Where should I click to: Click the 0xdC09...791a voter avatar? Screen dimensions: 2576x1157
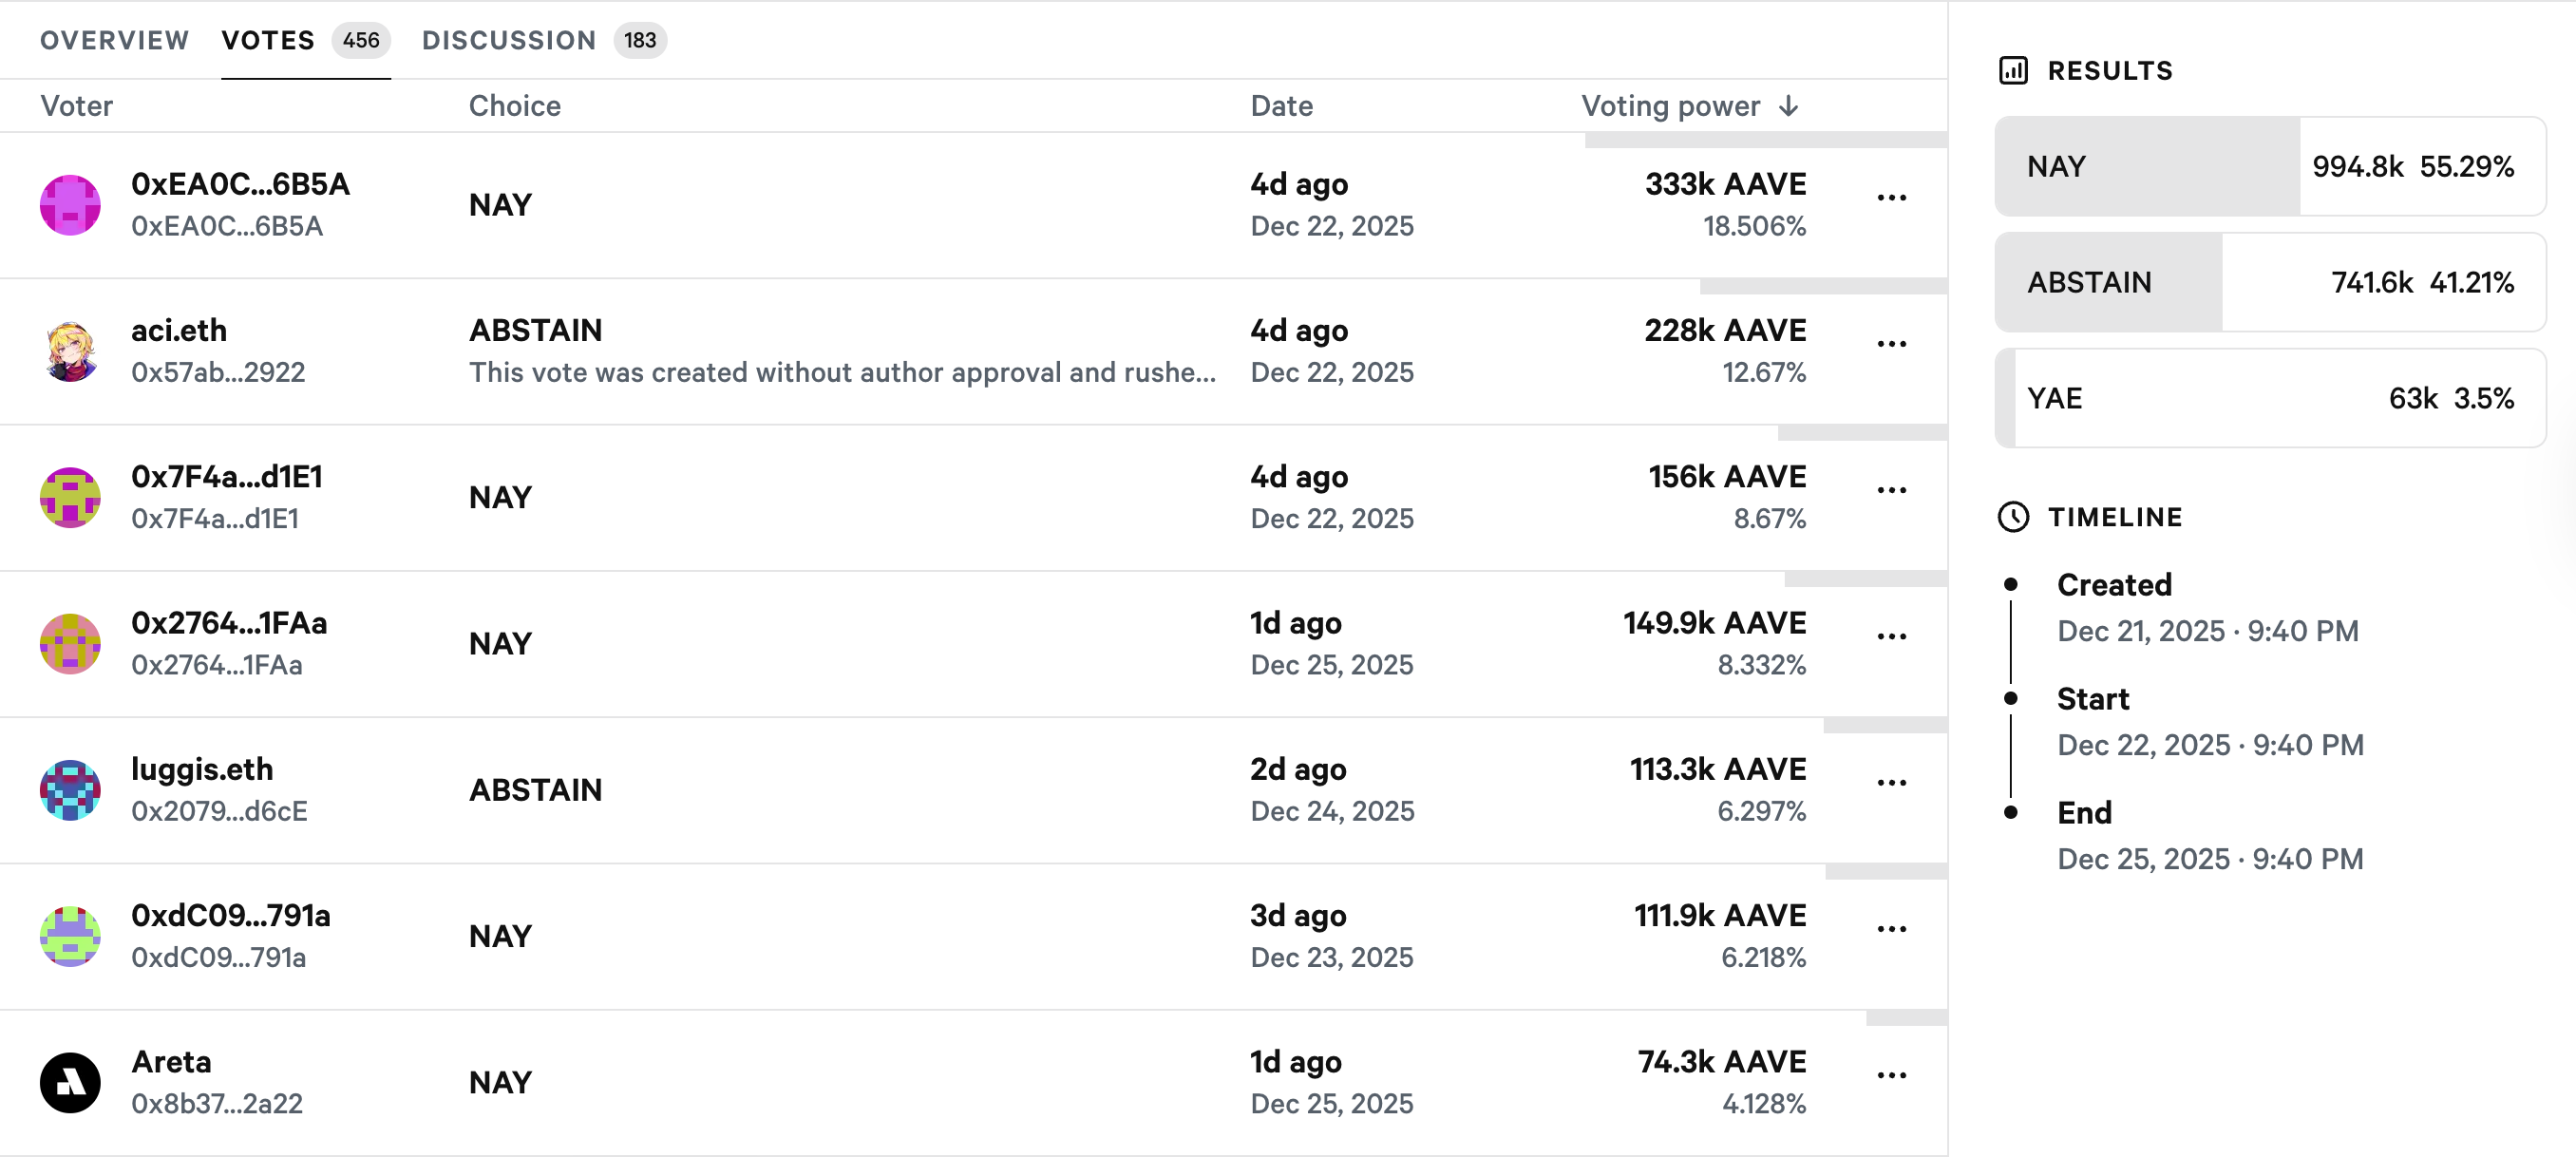(70, 935)
